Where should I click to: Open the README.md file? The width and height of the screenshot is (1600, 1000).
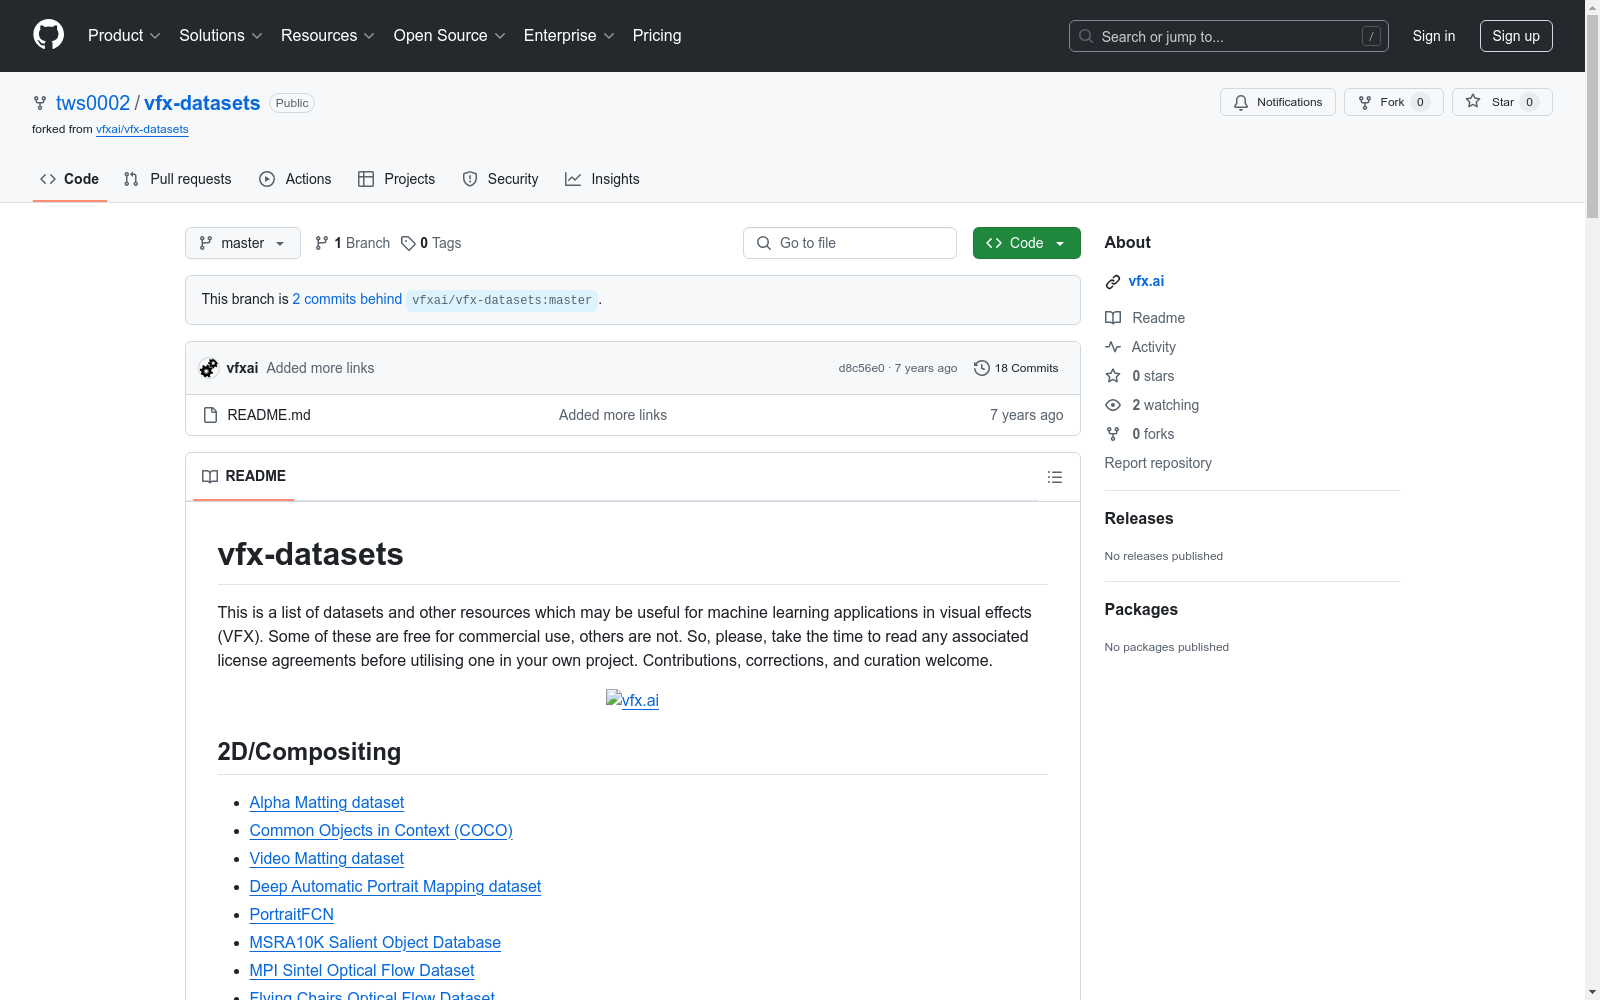tap(269, 415)
